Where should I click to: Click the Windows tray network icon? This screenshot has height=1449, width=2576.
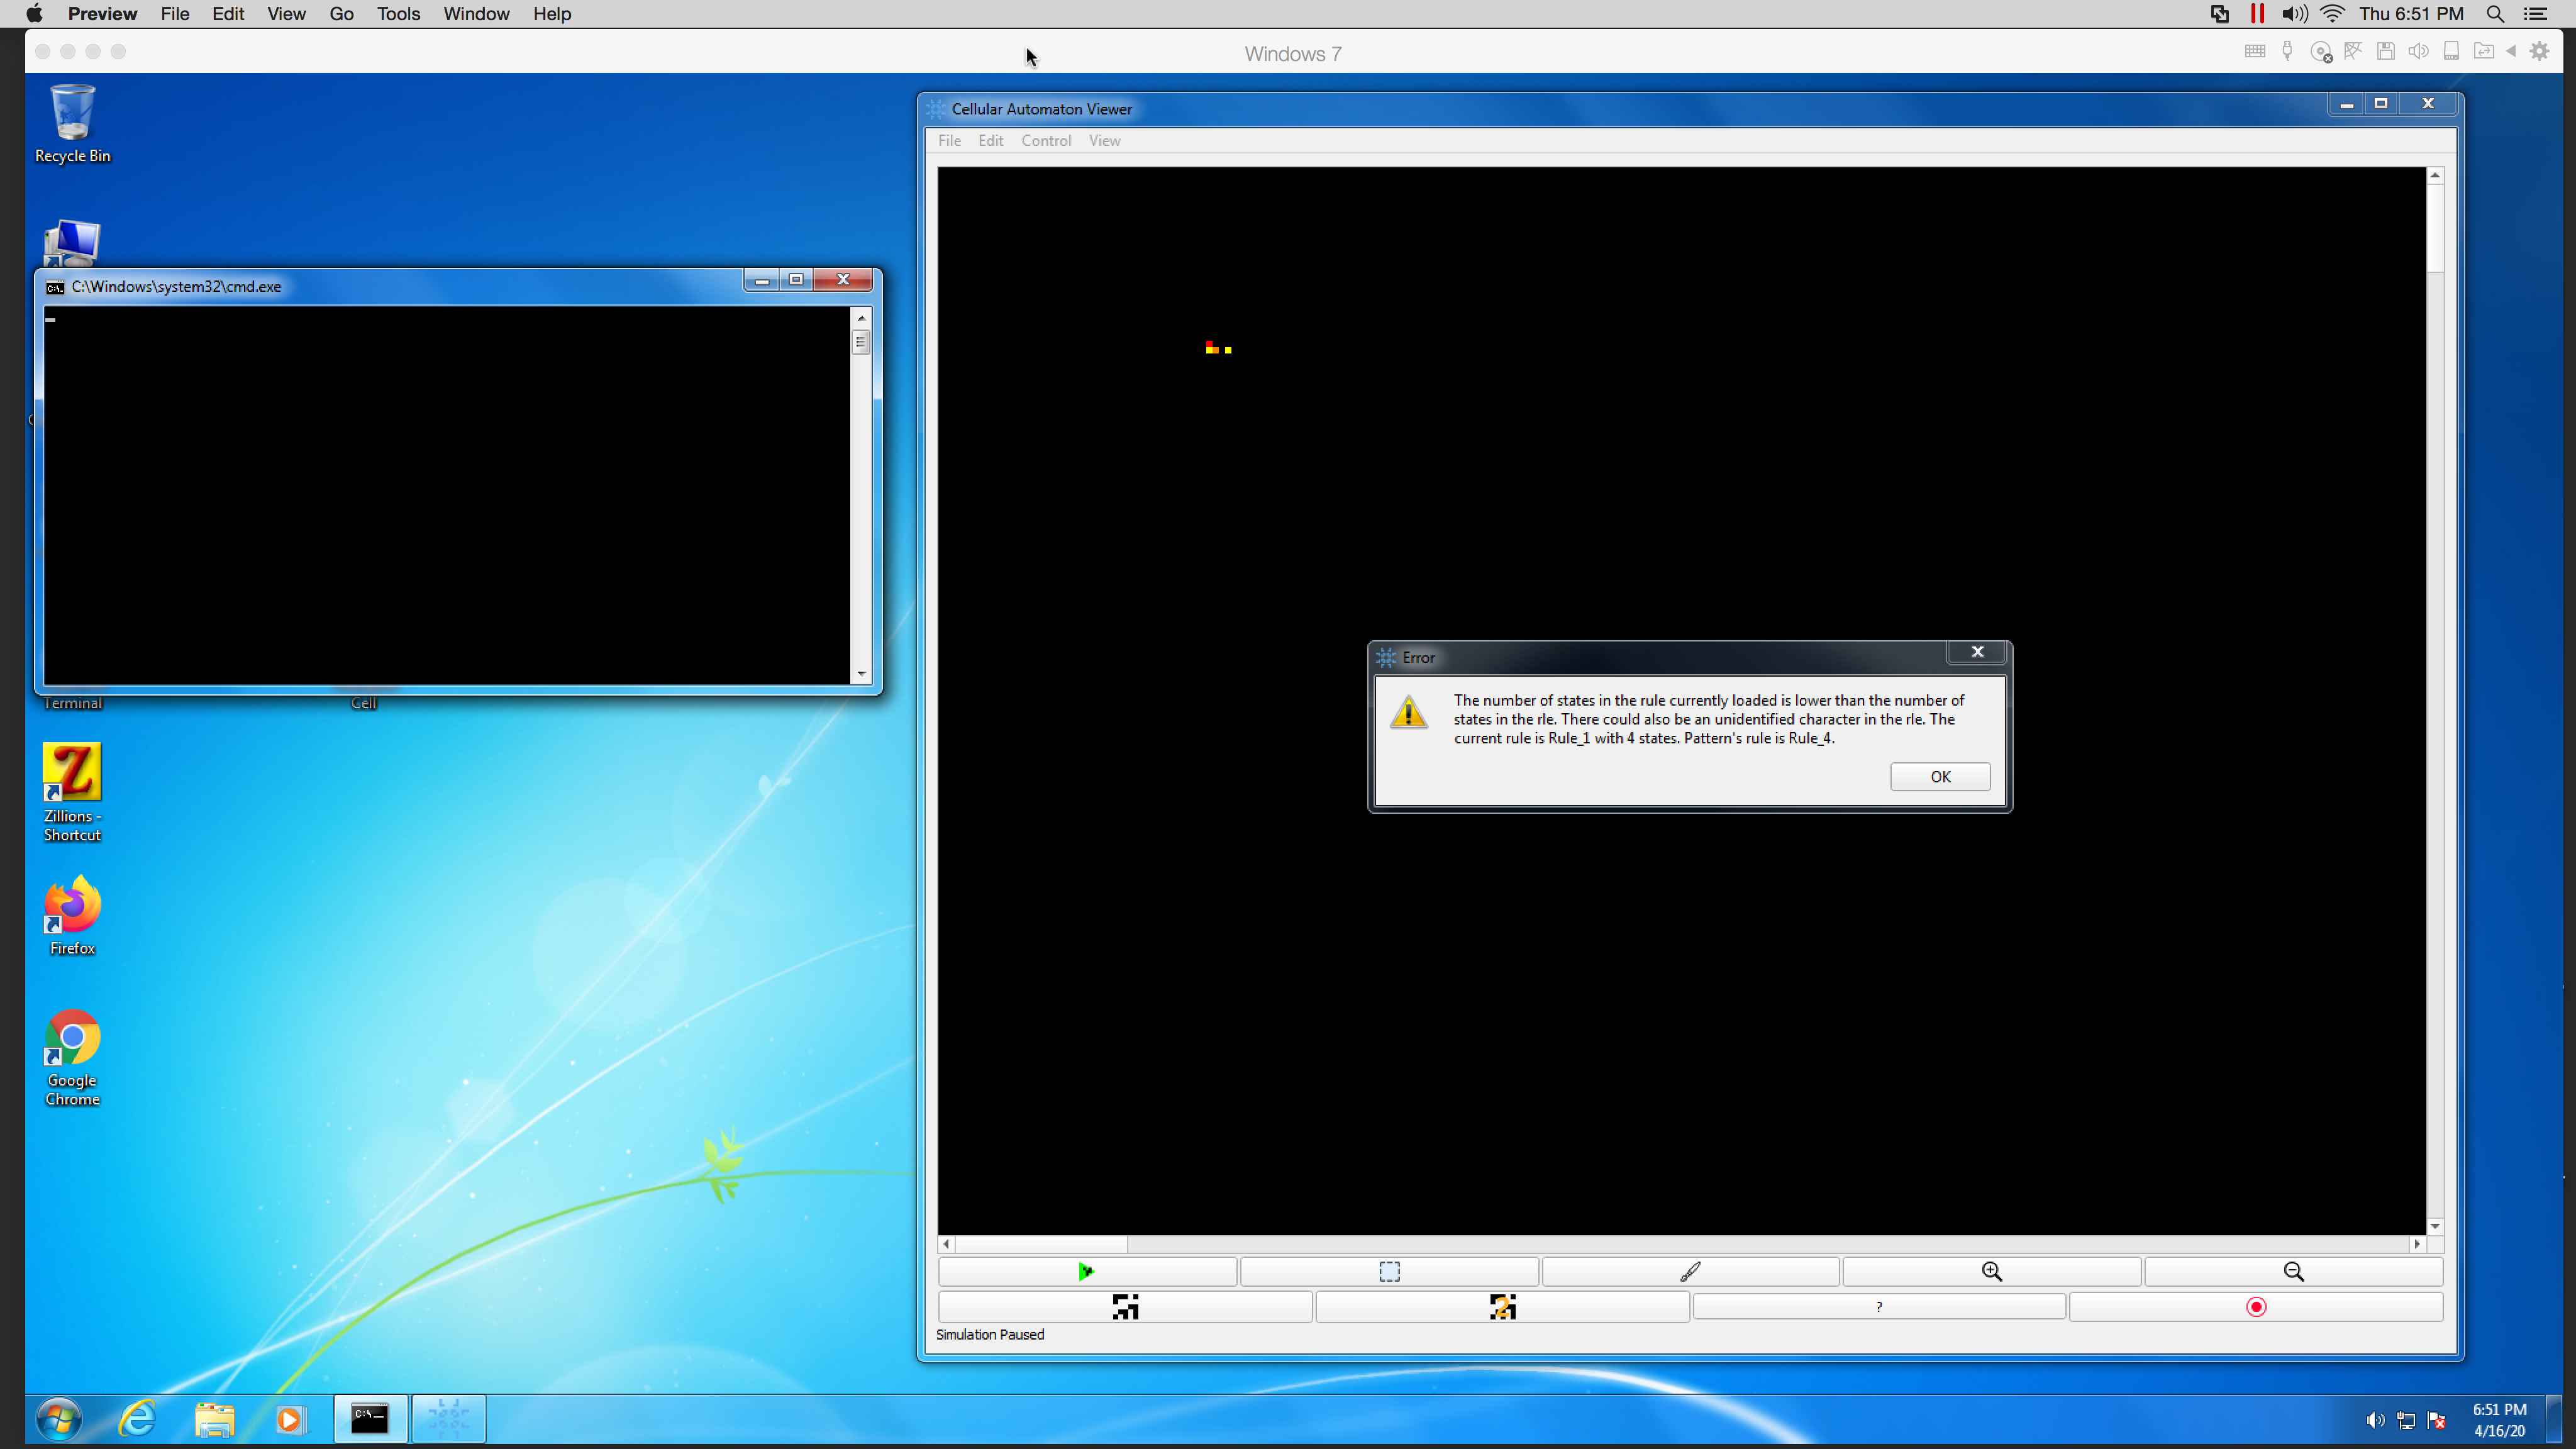[2406, 1420]
